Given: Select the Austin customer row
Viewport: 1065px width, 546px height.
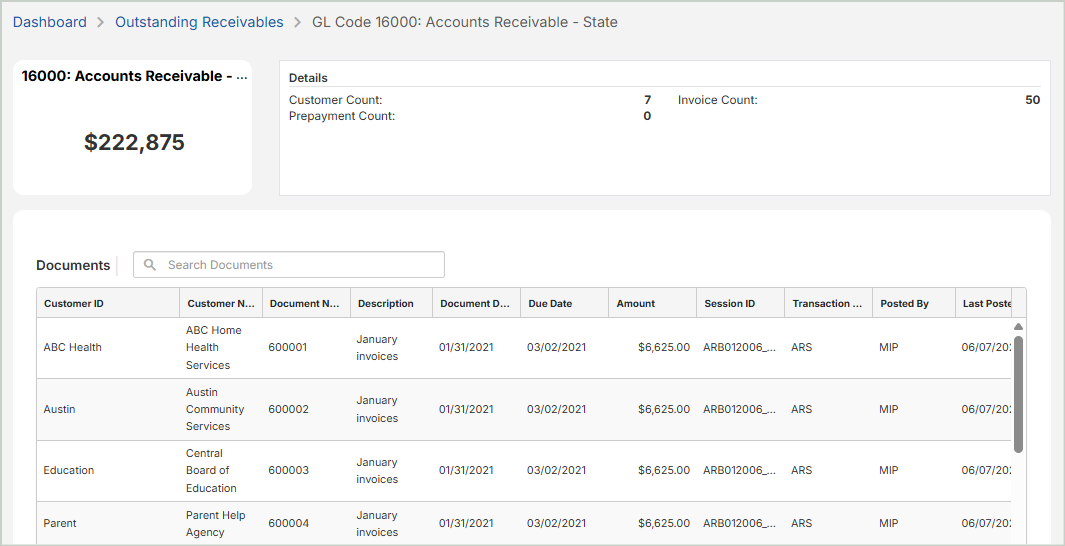Looking at the screenshot, I should click(x=60, y=410).
